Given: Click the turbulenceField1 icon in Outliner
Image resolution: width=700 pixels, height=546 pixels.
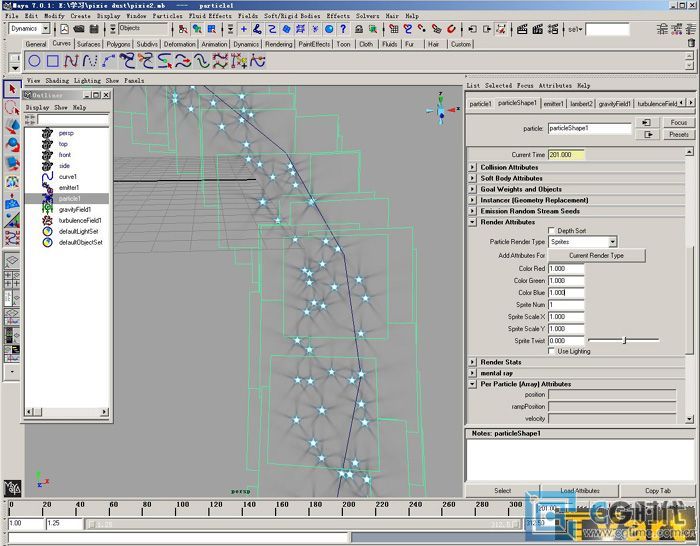Looking at the screenshot, I should 47,221.
